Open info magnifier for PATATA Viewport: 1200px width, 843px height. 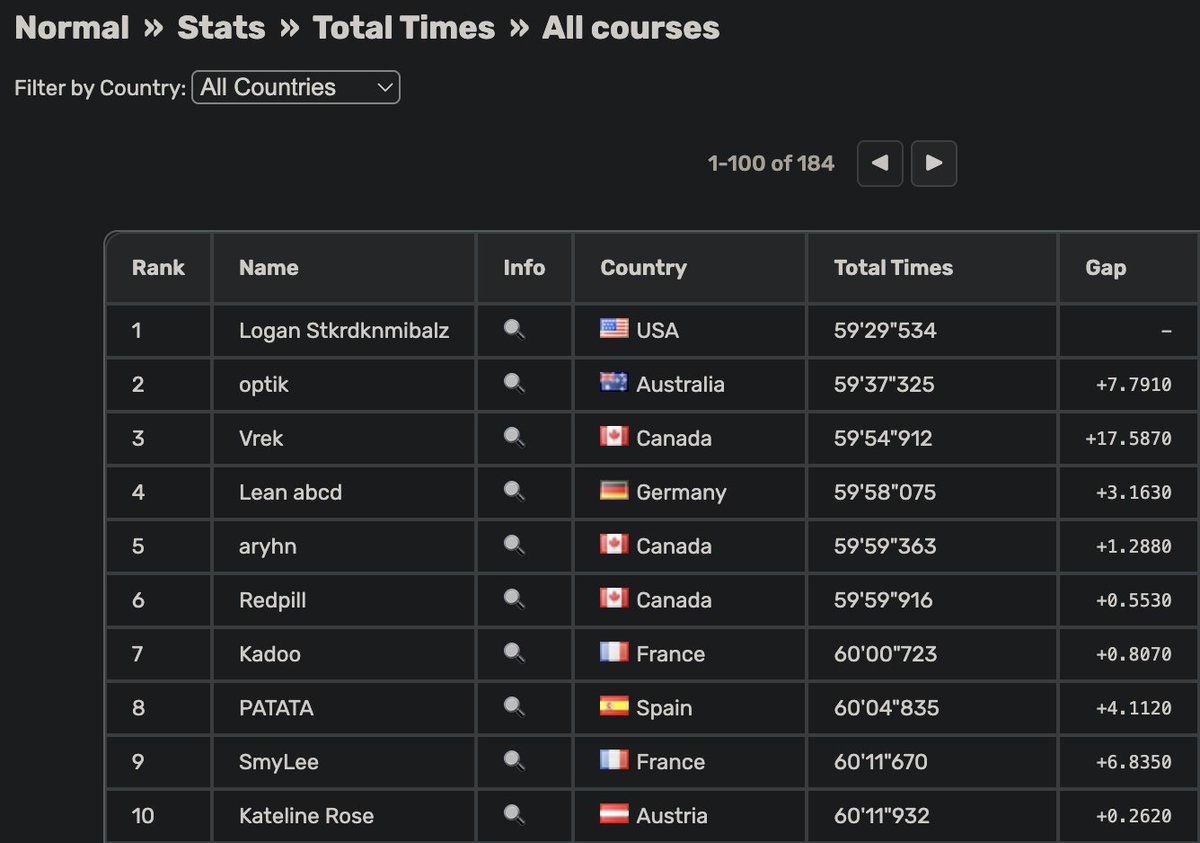point(514,707)
